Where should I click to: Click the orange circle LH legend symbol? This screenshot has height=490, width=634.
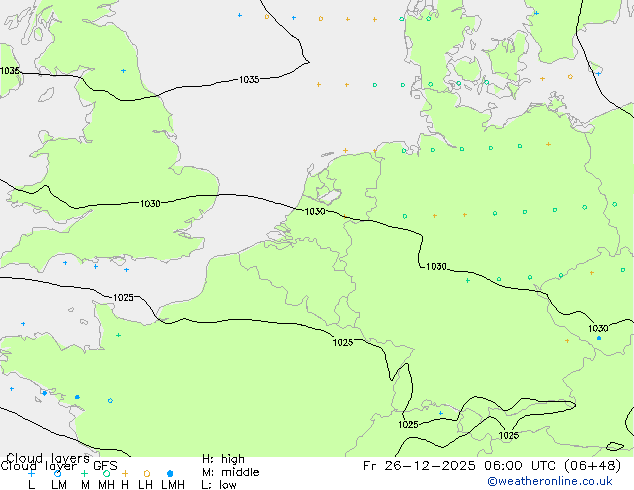pyautogui.click(x=147, y=473)
